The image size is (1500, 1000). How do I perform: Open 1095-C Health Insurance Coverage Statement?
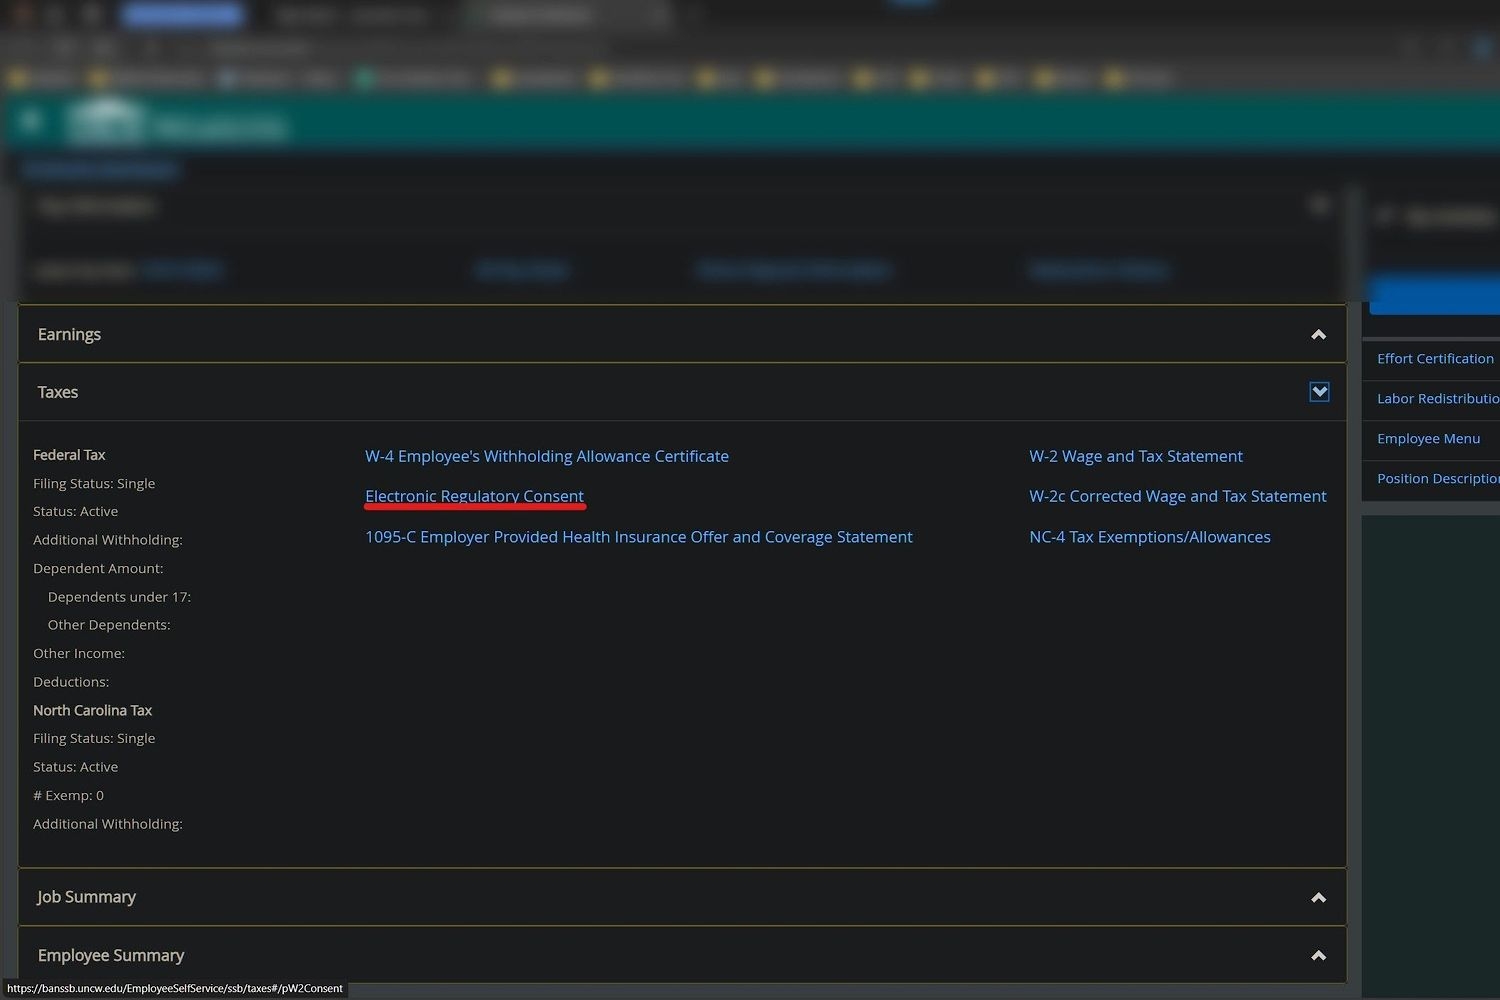(x=638, y=537)
